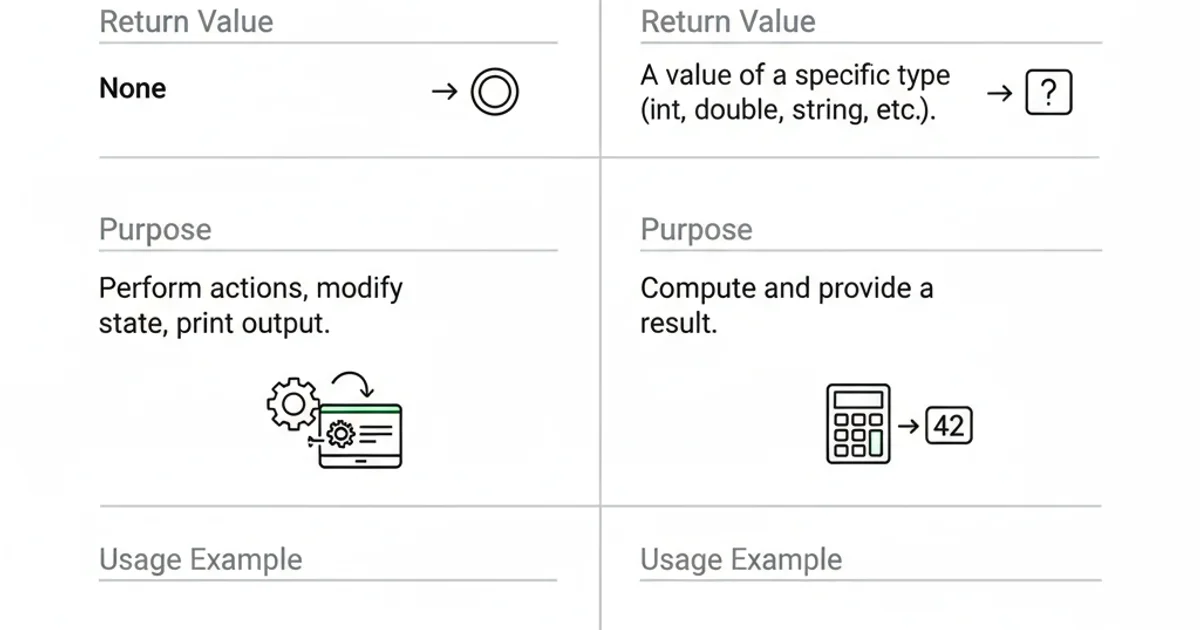Select the large gear icon
The width and height of the screenshot is (1200, 630).
(x=292, y=403)
